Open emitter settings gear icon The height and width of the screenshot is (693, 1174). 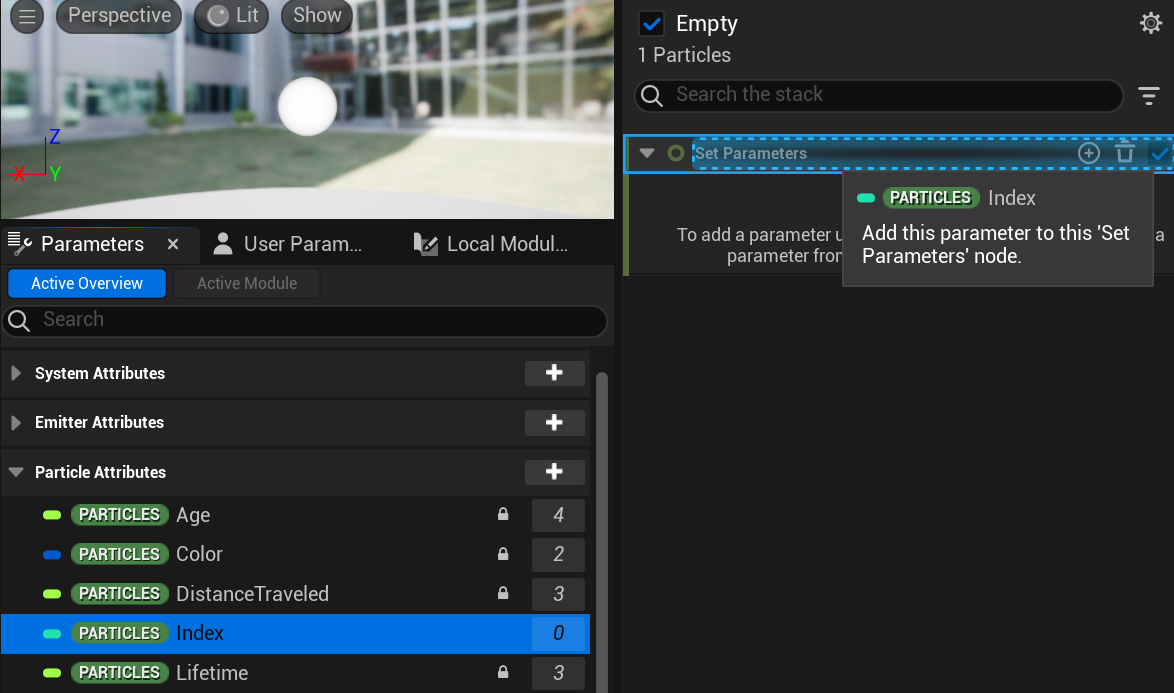coord(1151,23)
